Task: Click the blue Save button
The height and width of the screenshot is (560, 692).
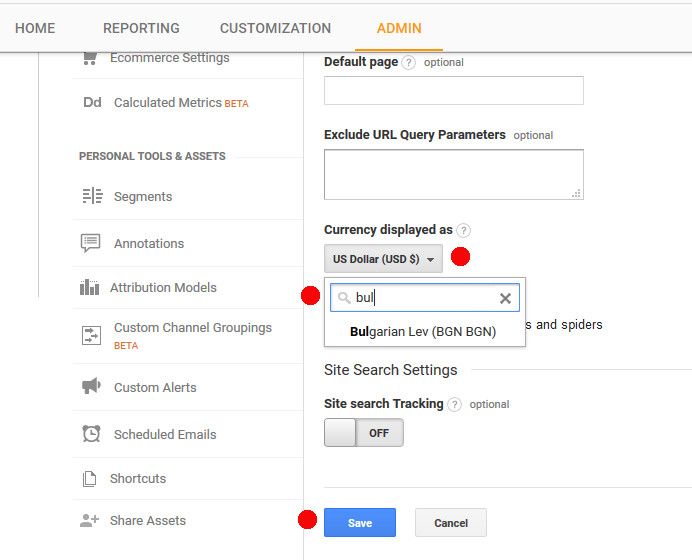Action: pyautogui.click(x=360, y=522)
